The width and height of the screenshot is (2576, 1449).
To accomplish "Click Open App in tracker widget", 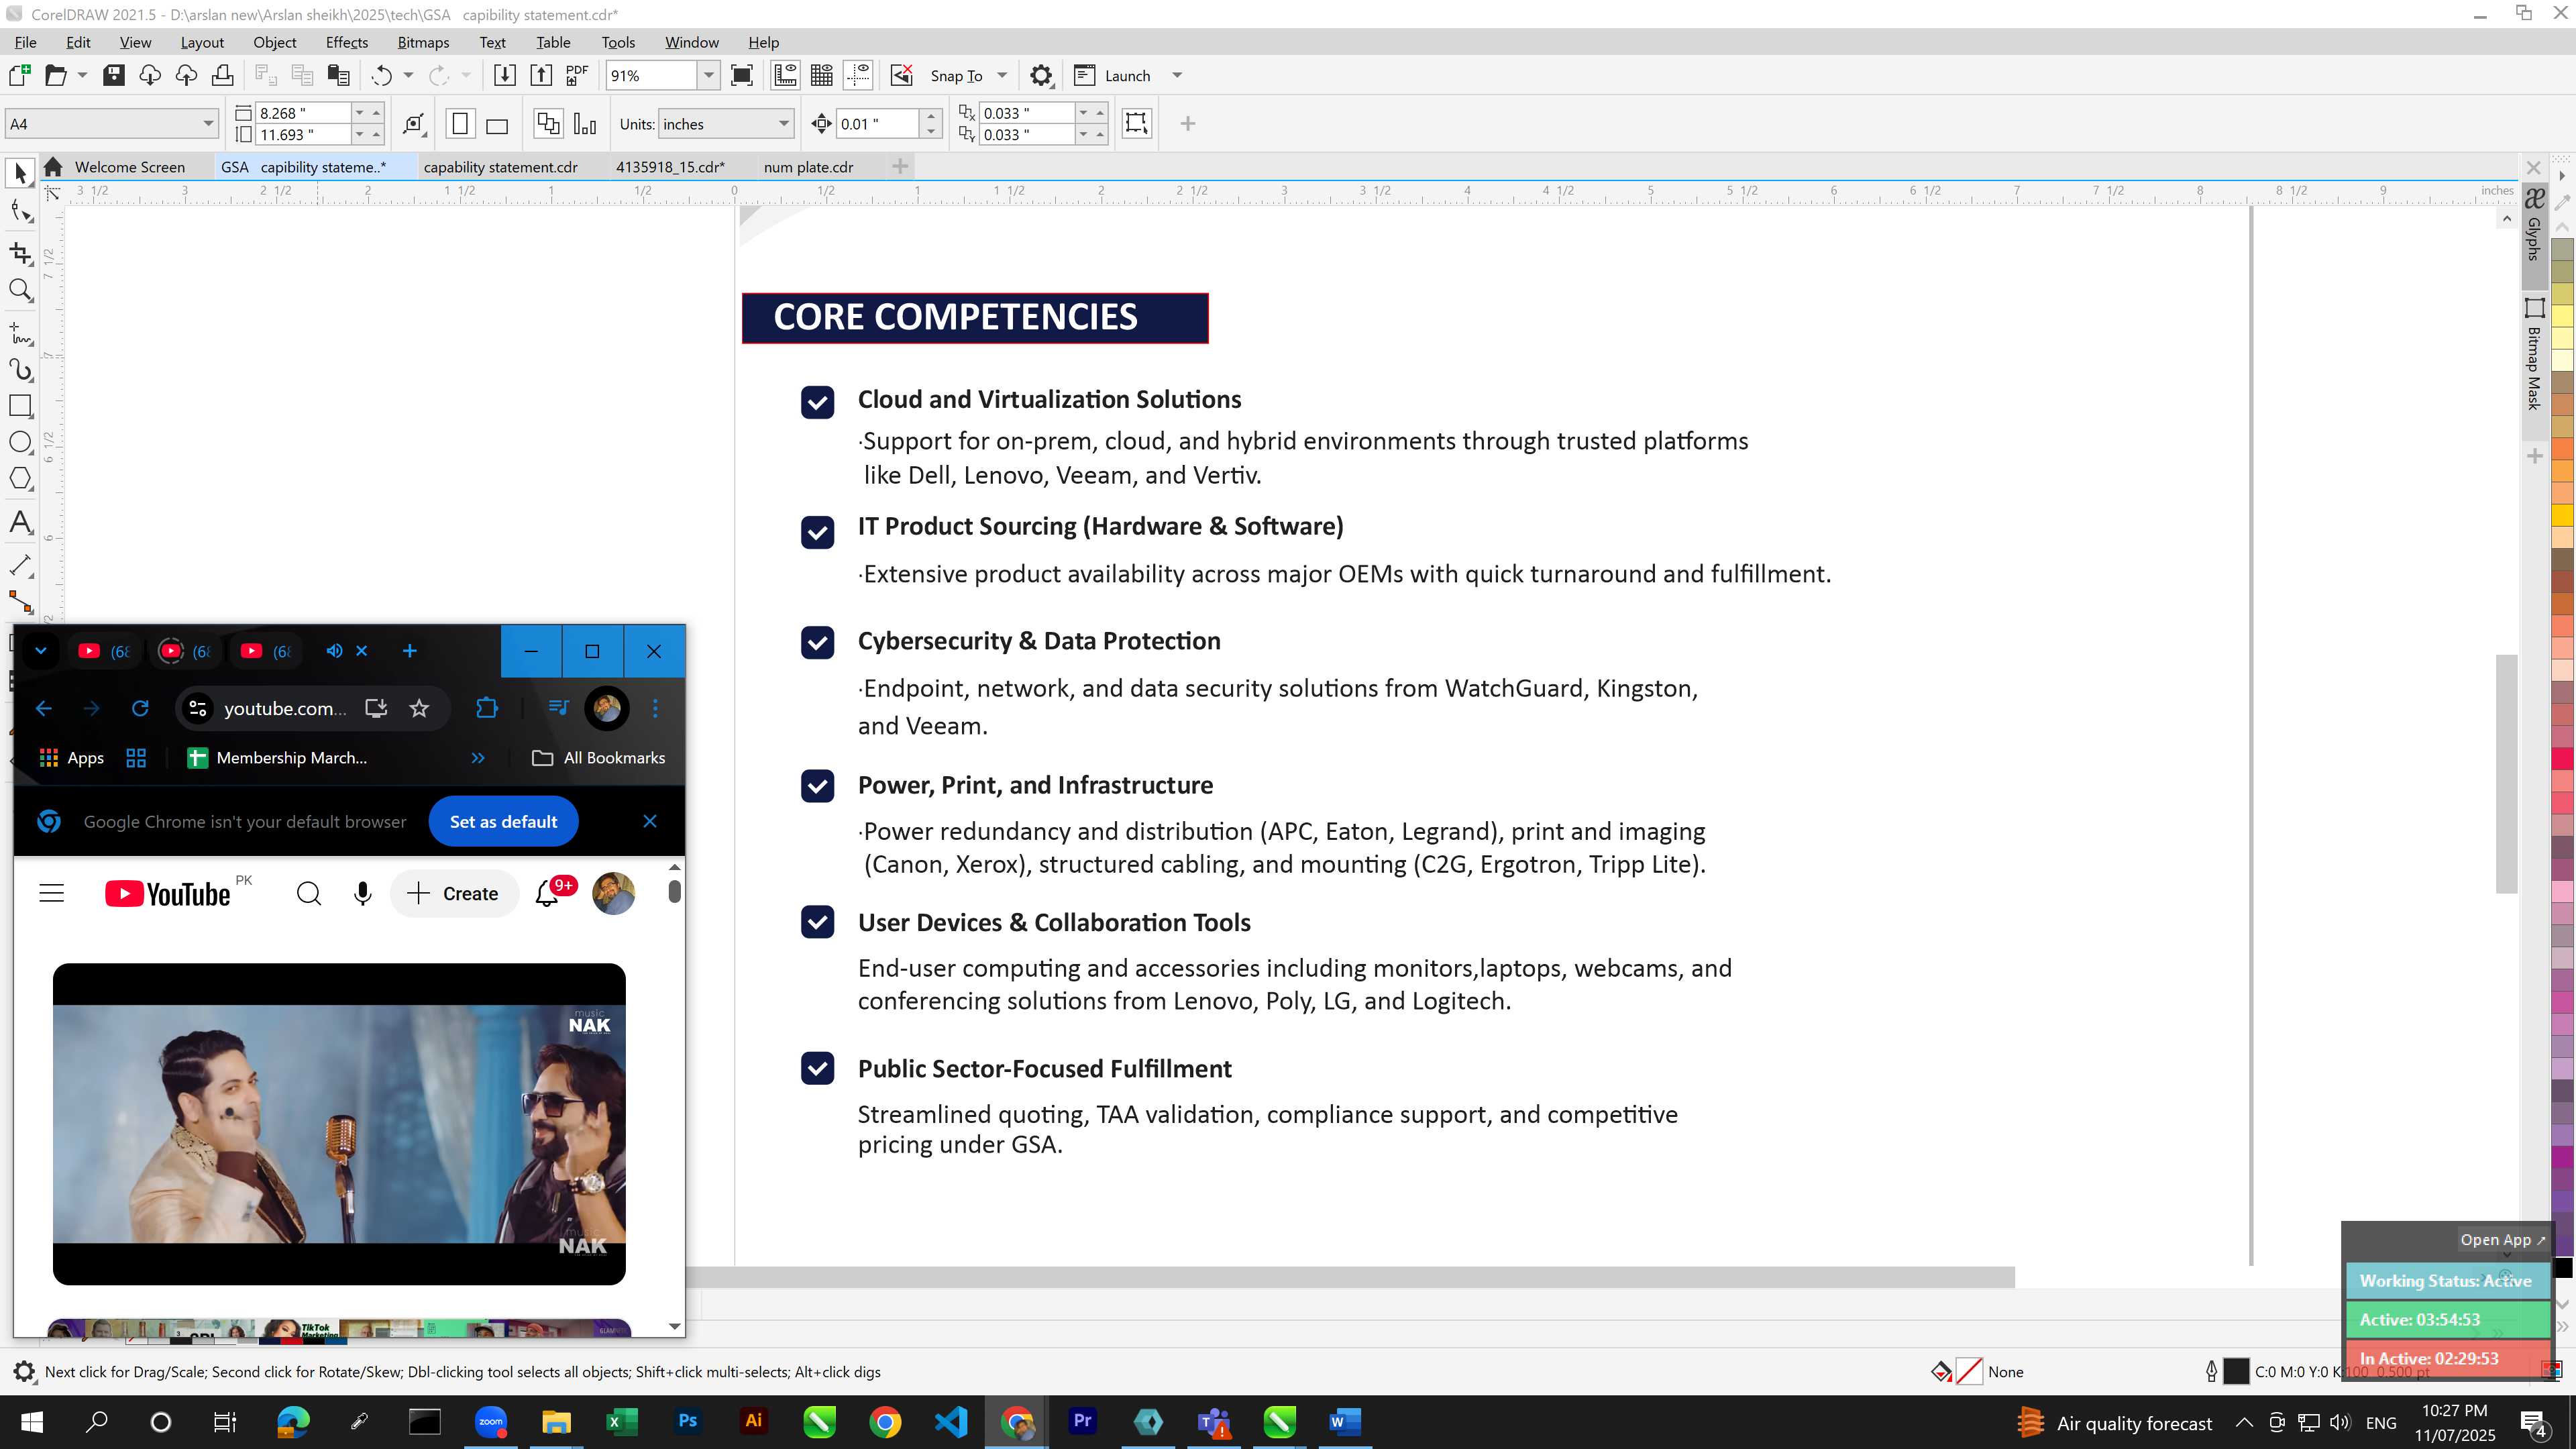I will 2502,1239.
